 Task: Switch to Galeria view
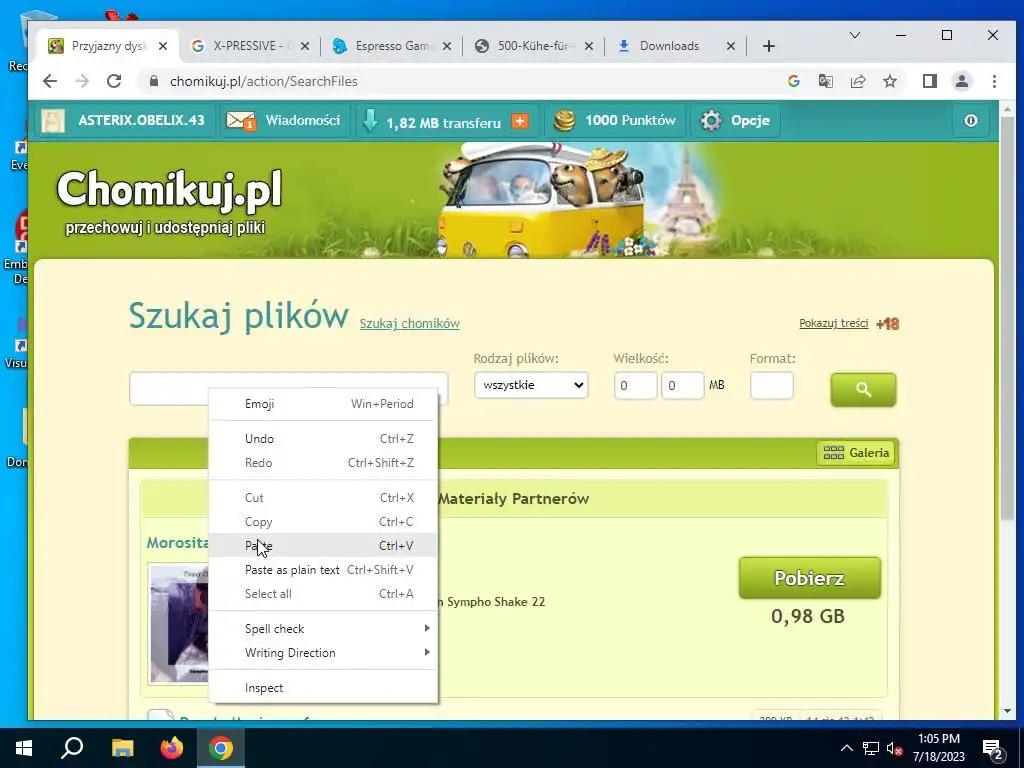[856, 453]
